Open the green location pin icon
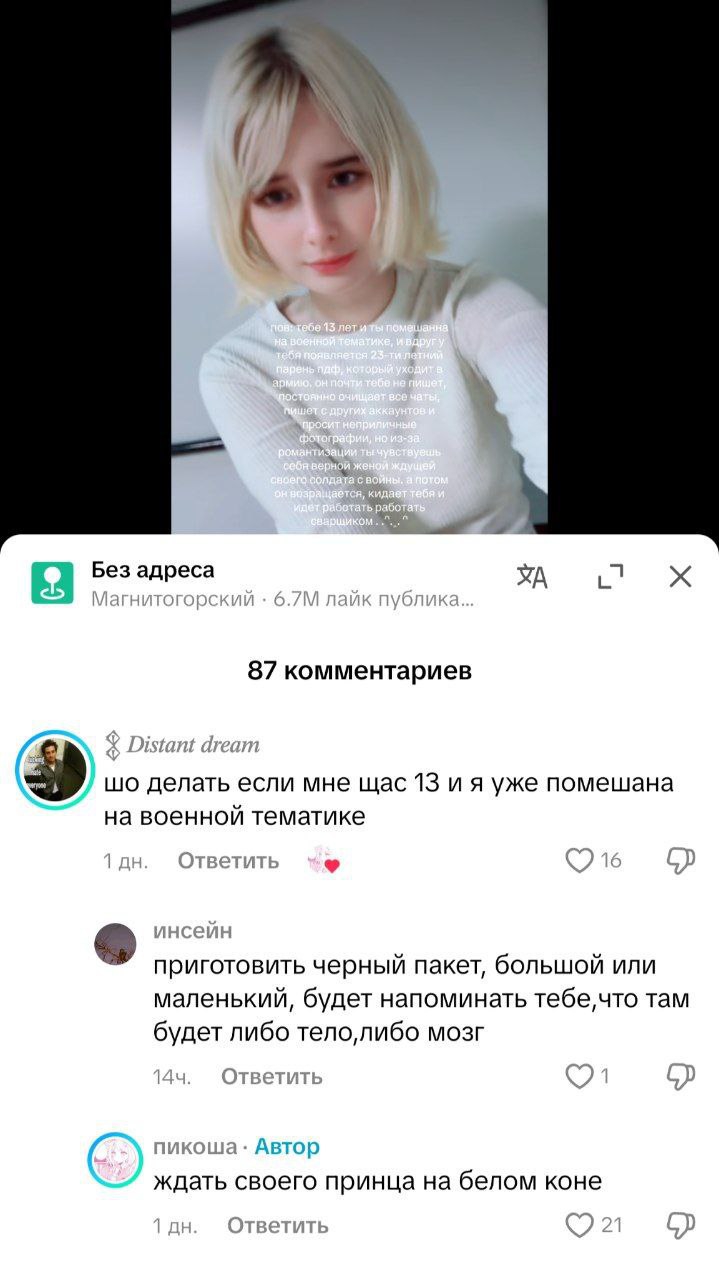The height and width of the screenshot is (1280, 719). coord(52,582)
